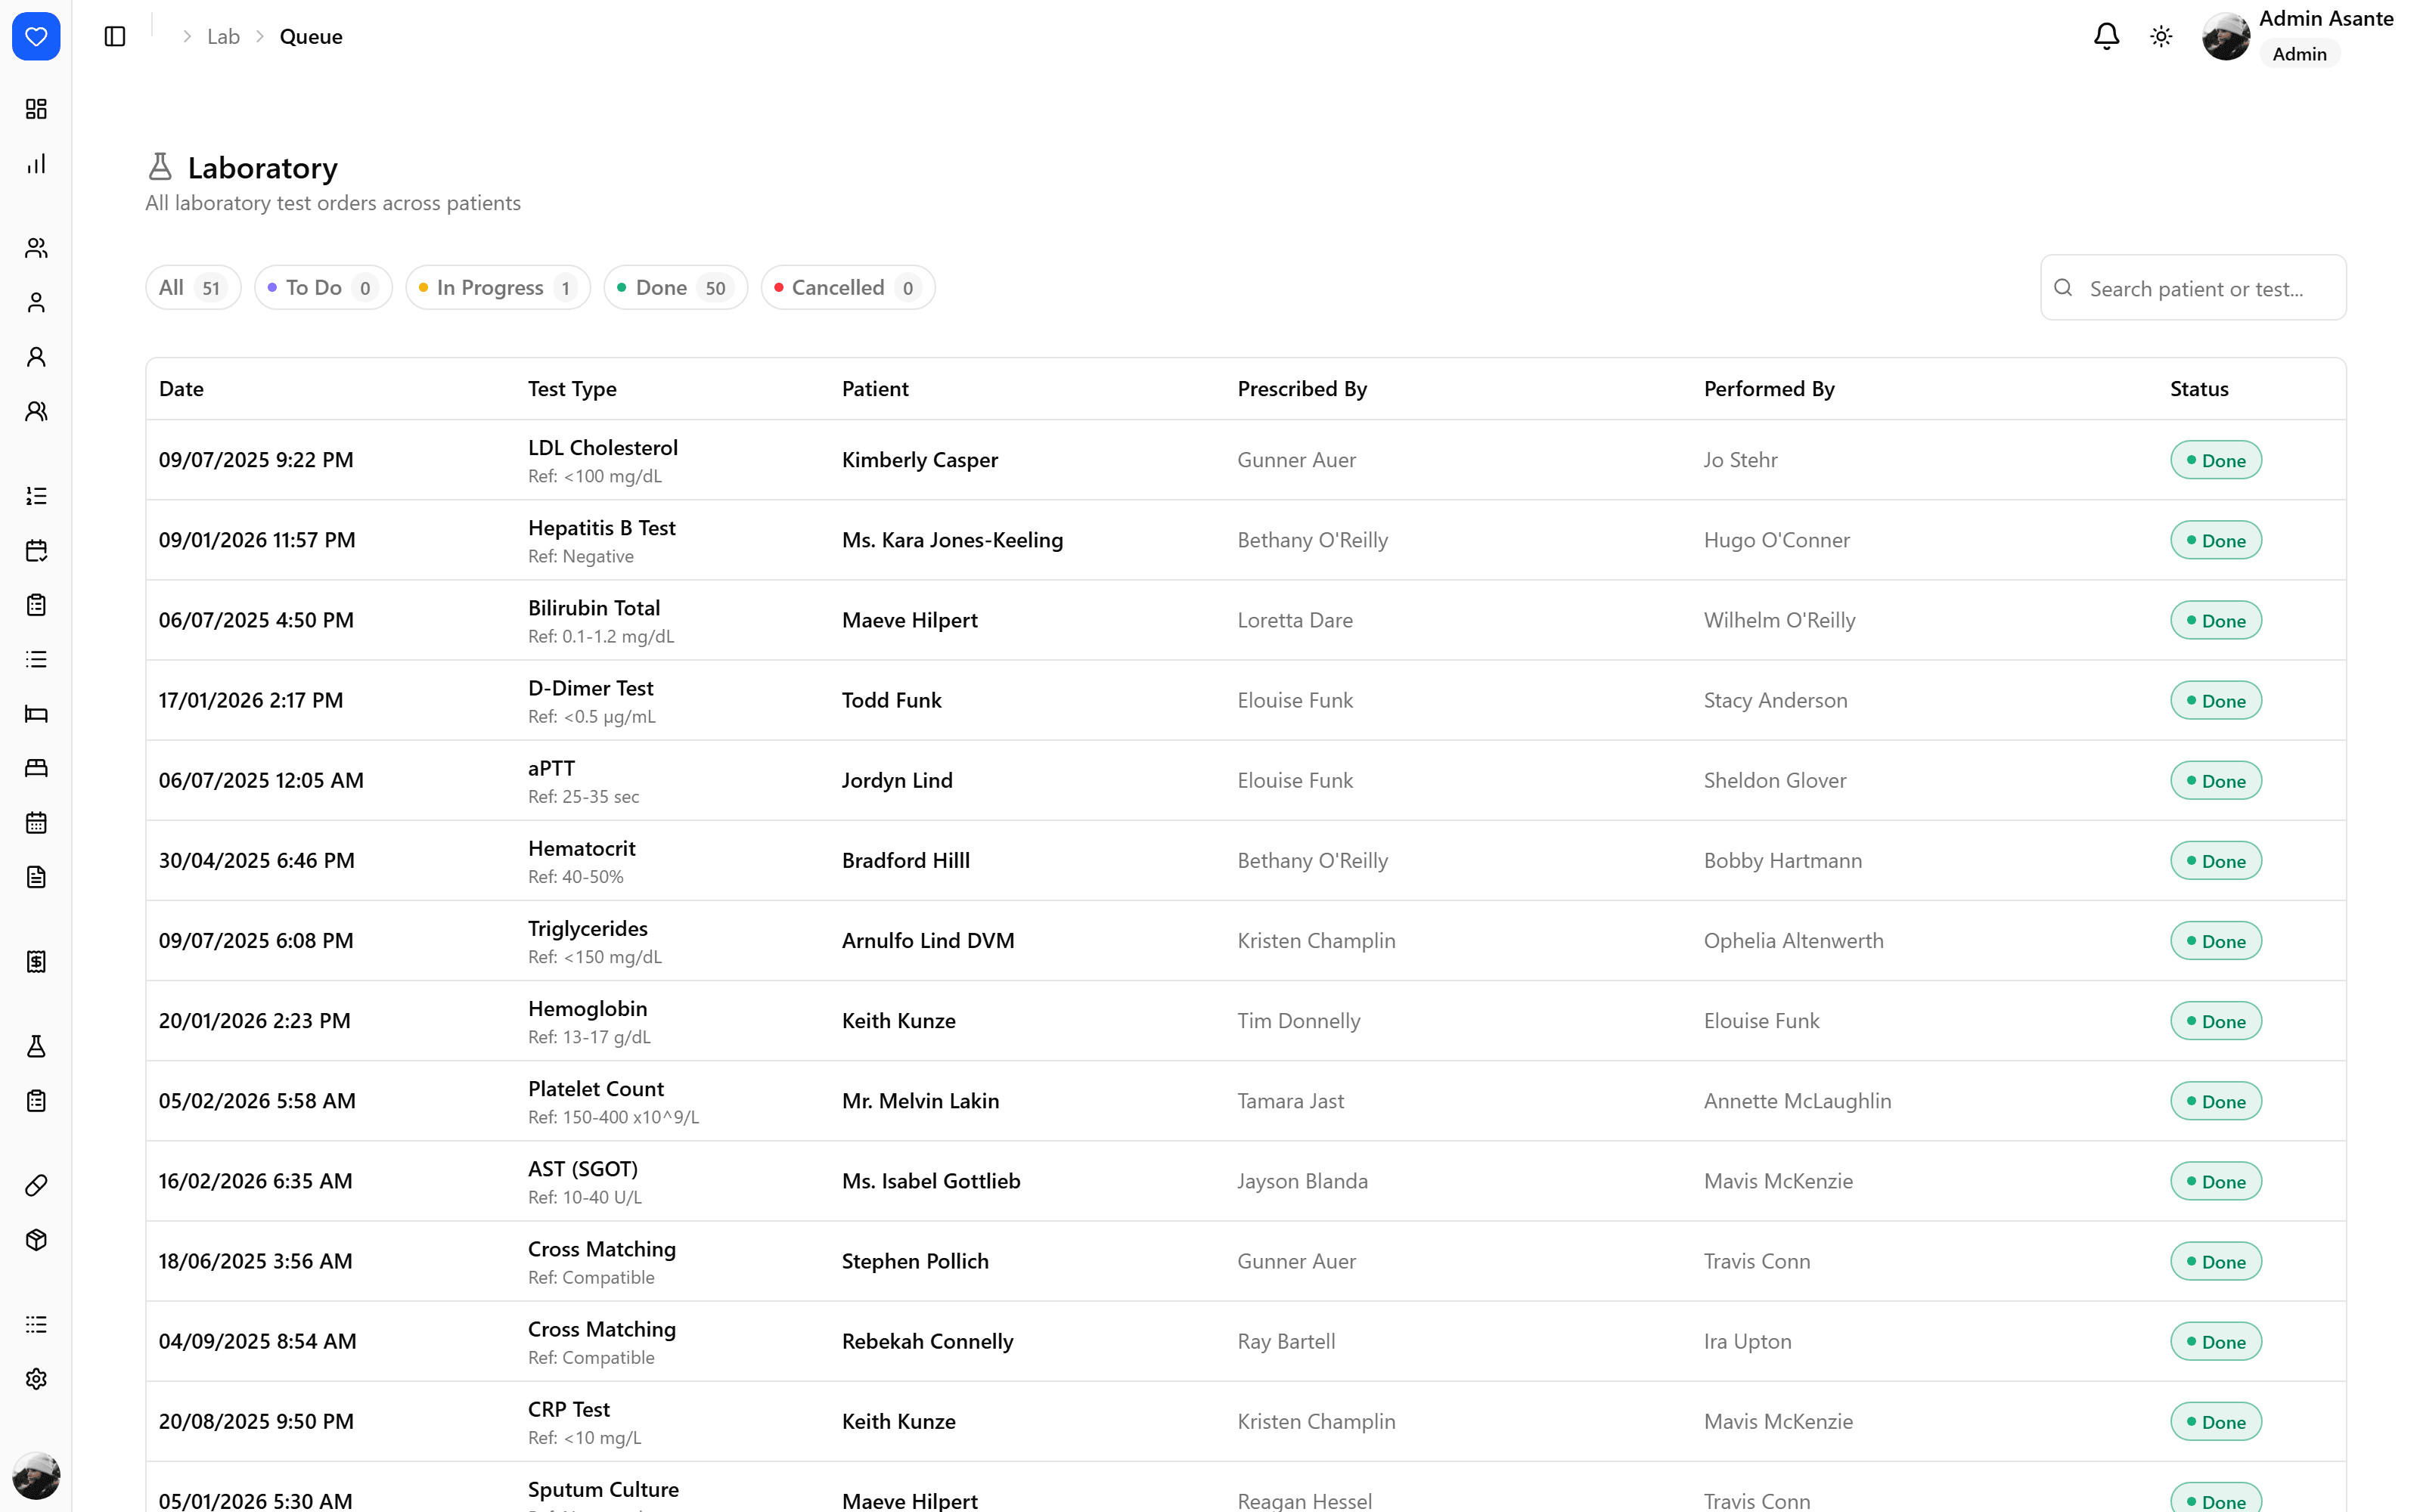Click the Hepatitis B Test entry
The height and width of the screenshot is (1512, 2420).
602,528
